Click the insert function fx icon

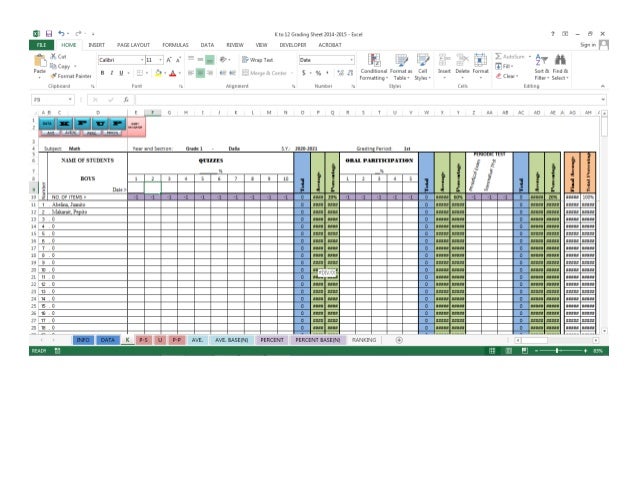pos(126,100)
